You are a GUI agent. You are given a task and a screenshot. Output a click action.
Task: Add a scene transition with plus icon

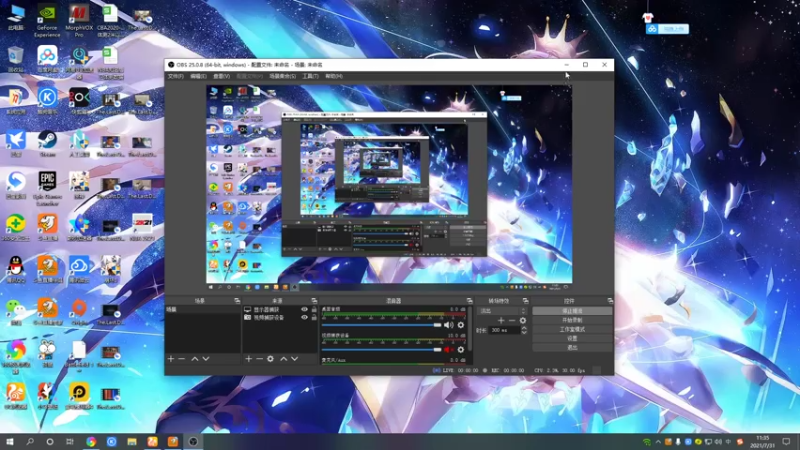[x=501, y=320]
